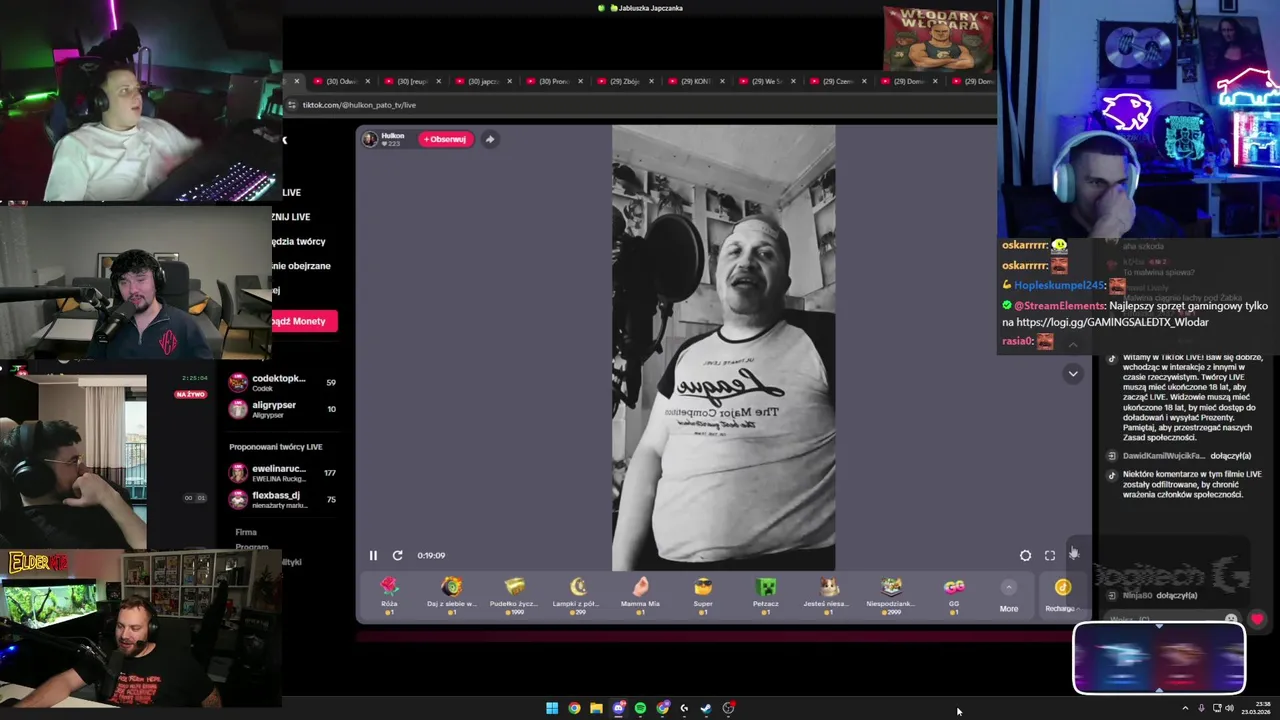Close the "(30) Odwi" browser tab

[x=368, y=81]
